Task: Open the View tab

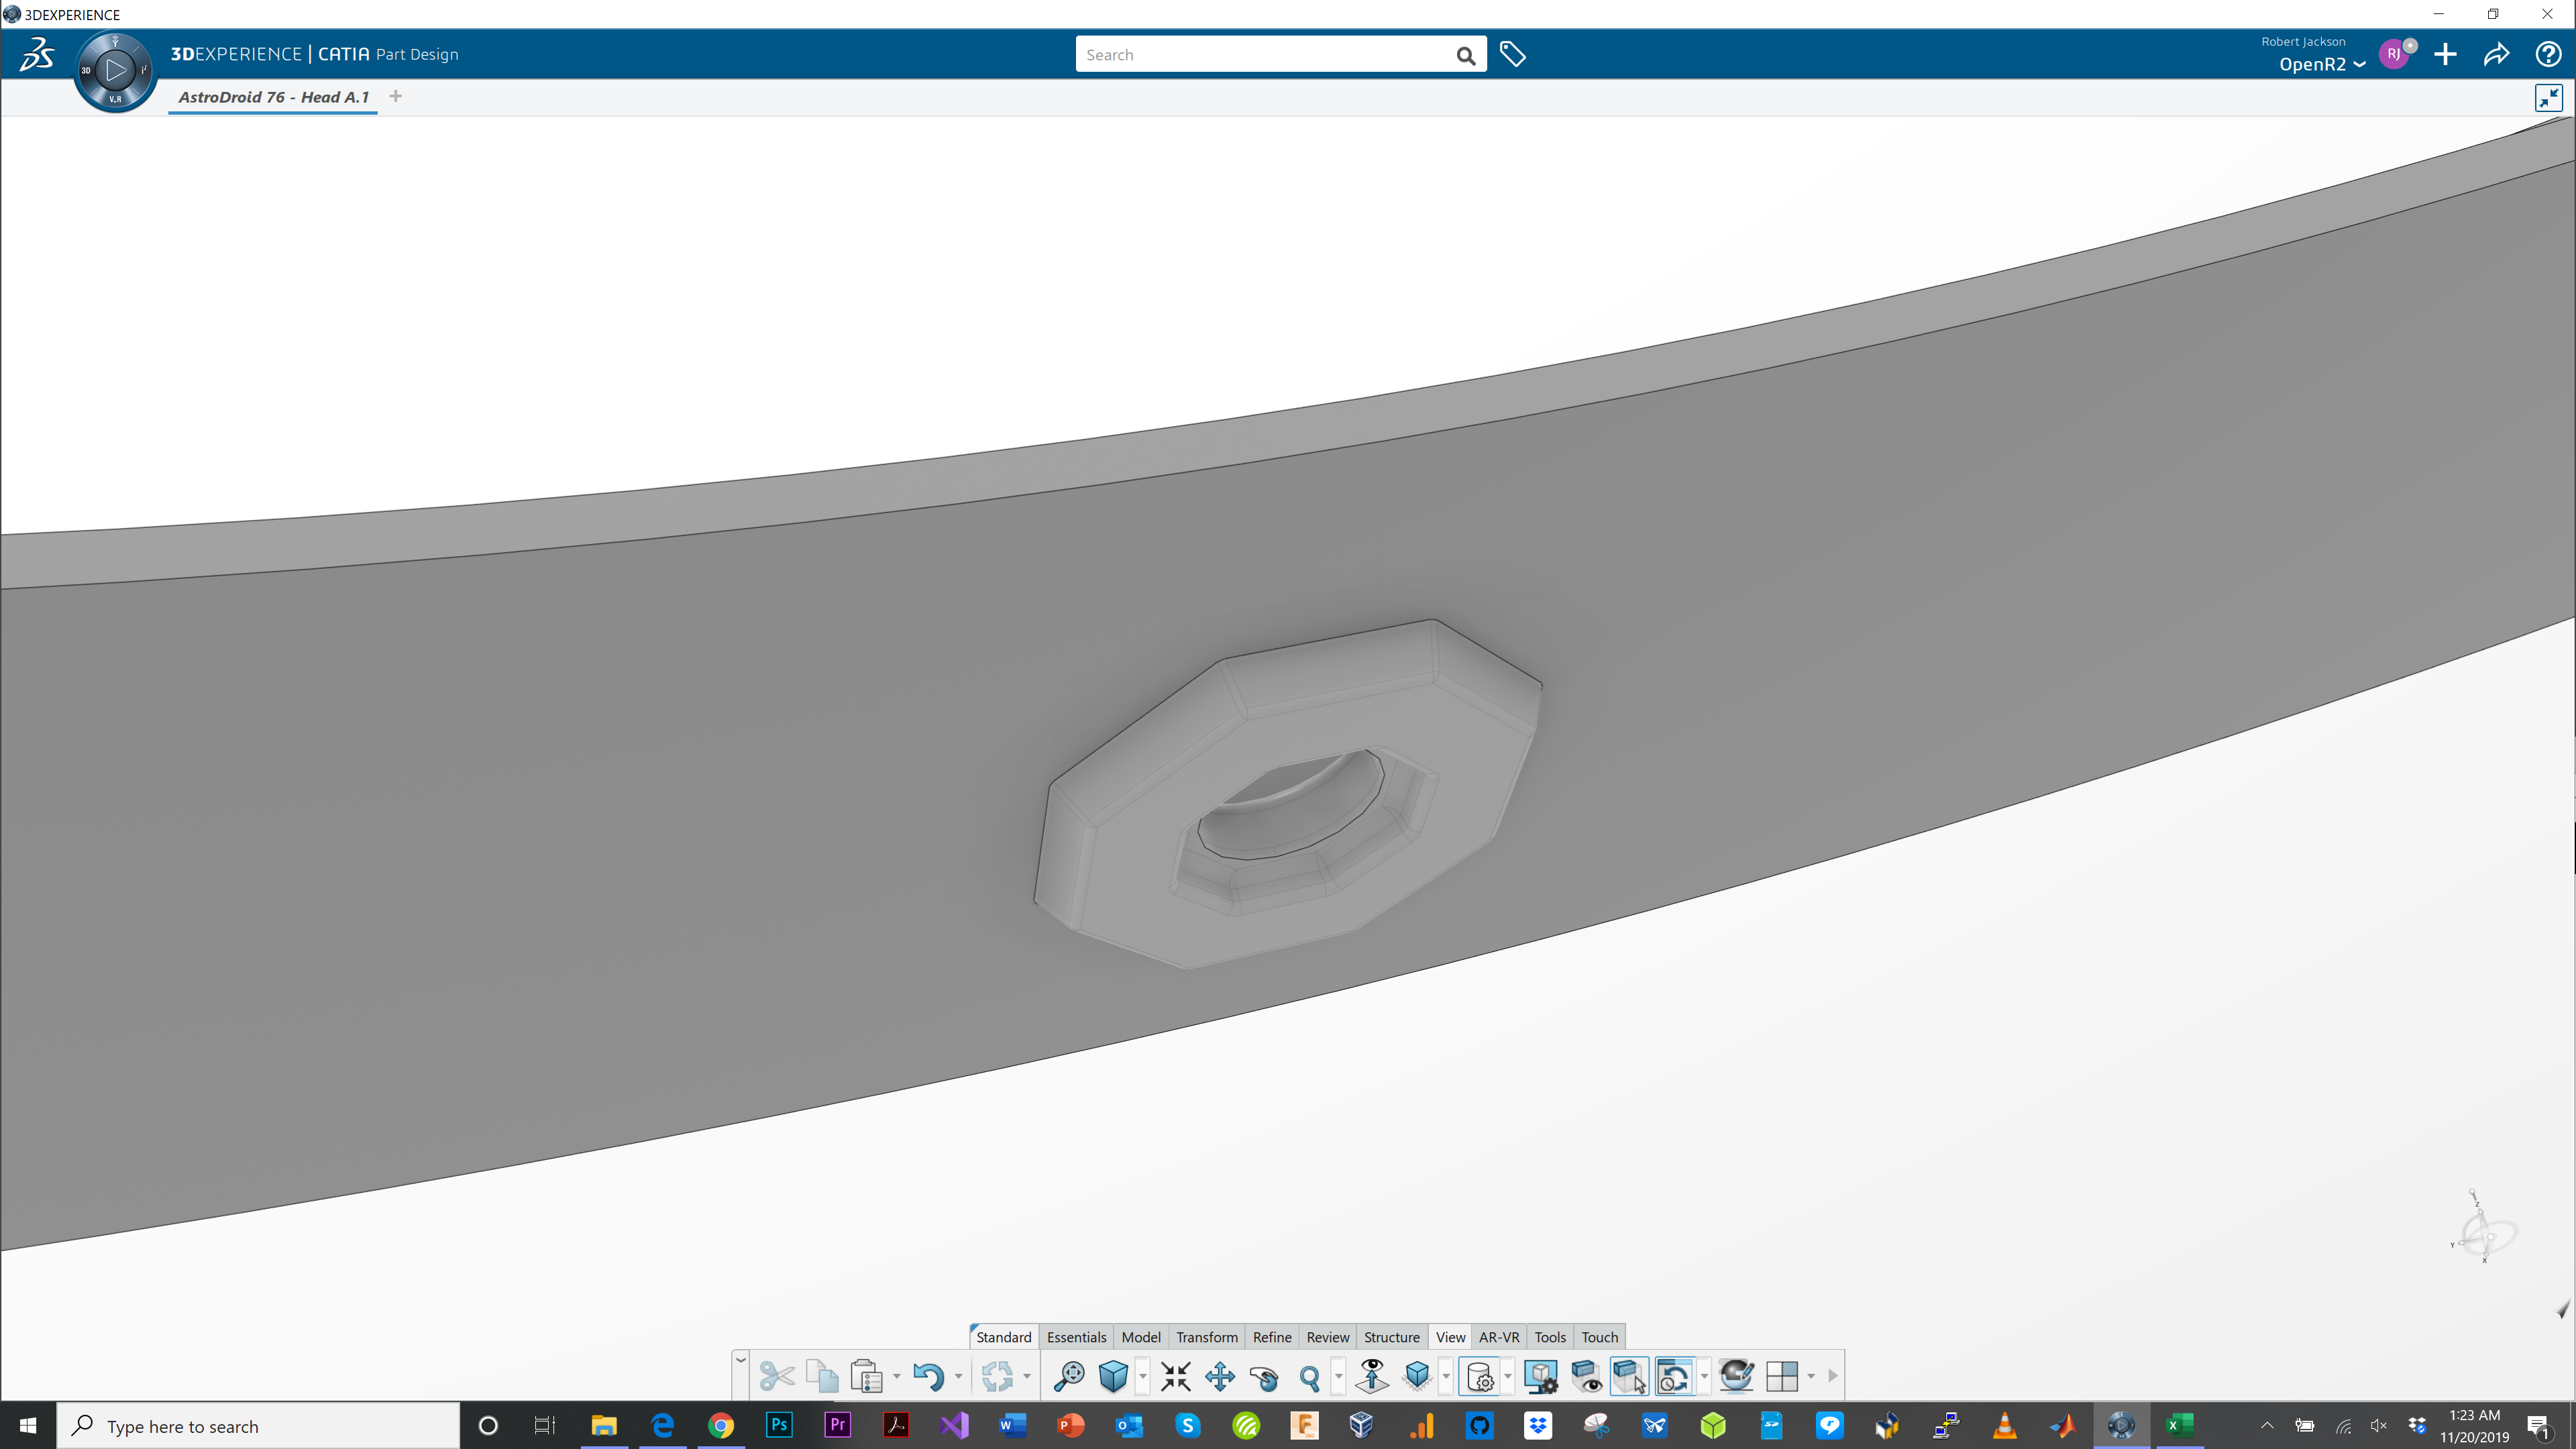Action: [x=1450, y=1337]
